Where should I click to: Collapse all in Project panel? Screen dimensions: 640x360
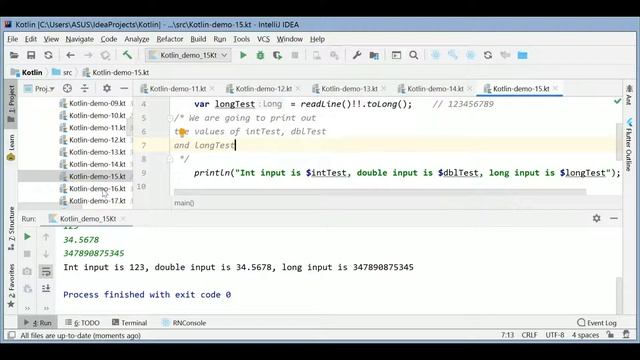pyautogui.click(x=84, y=88)
